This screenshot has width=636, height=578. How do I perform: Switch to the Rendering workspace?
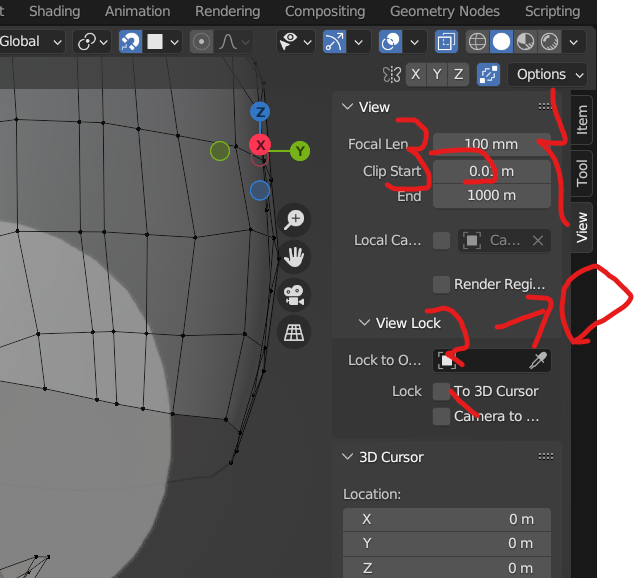point(228,11)
